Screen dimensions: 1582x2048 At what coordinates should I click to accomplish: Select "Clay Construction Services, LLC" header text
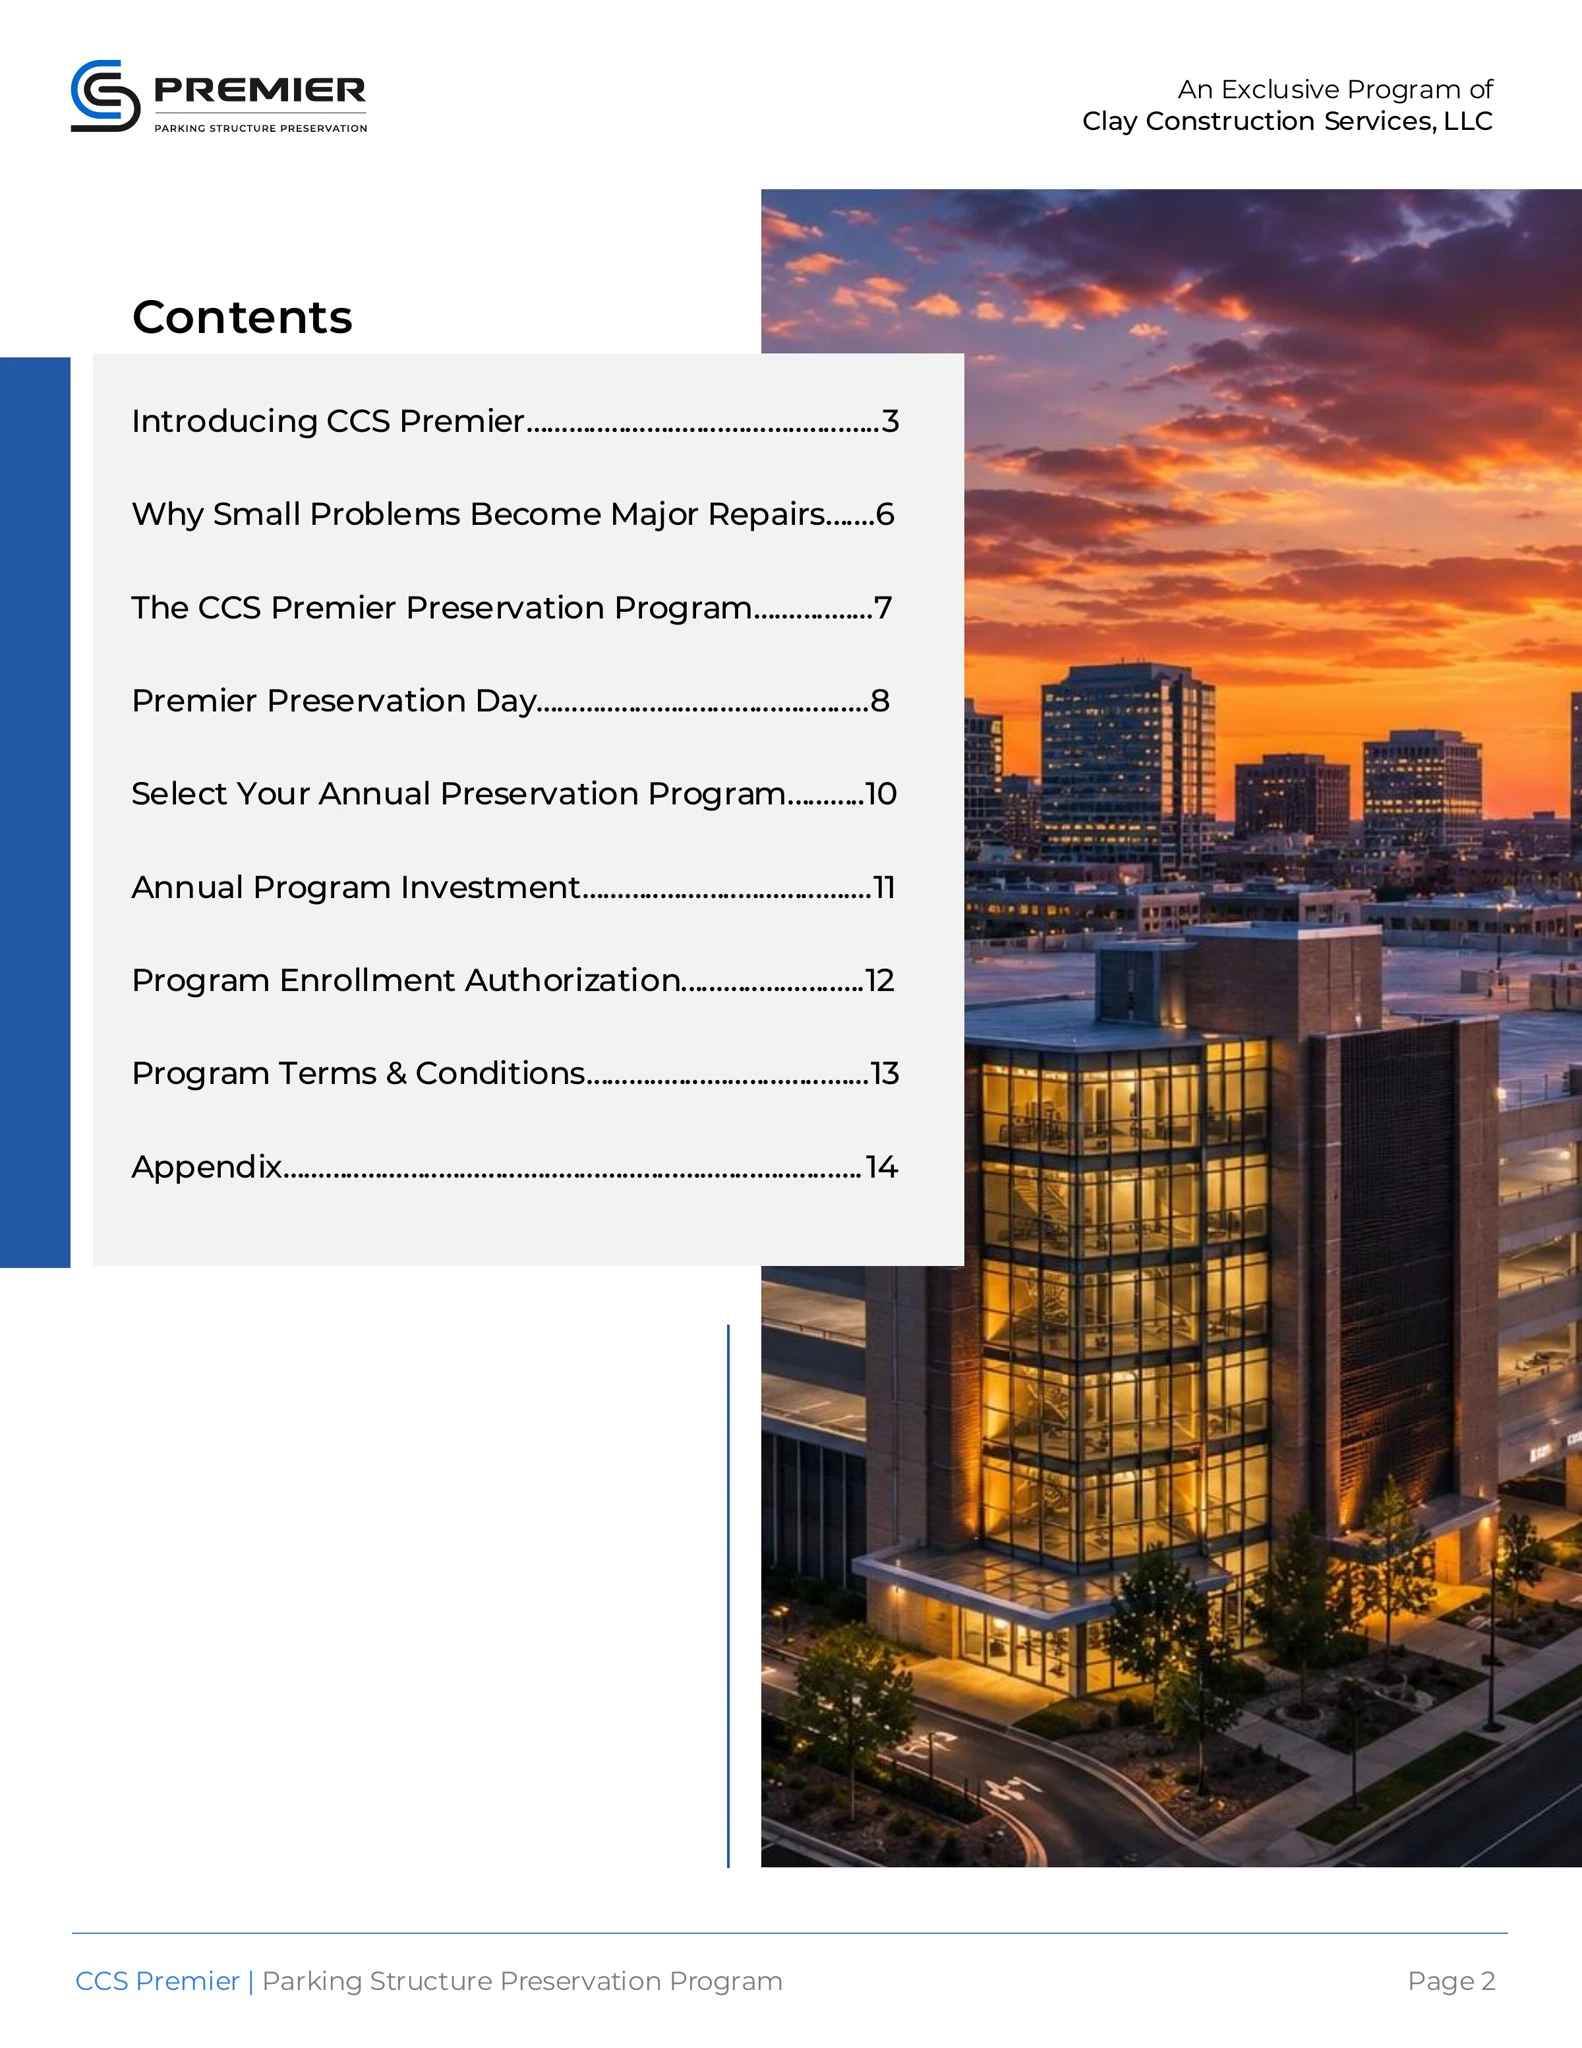(1287, 121)
